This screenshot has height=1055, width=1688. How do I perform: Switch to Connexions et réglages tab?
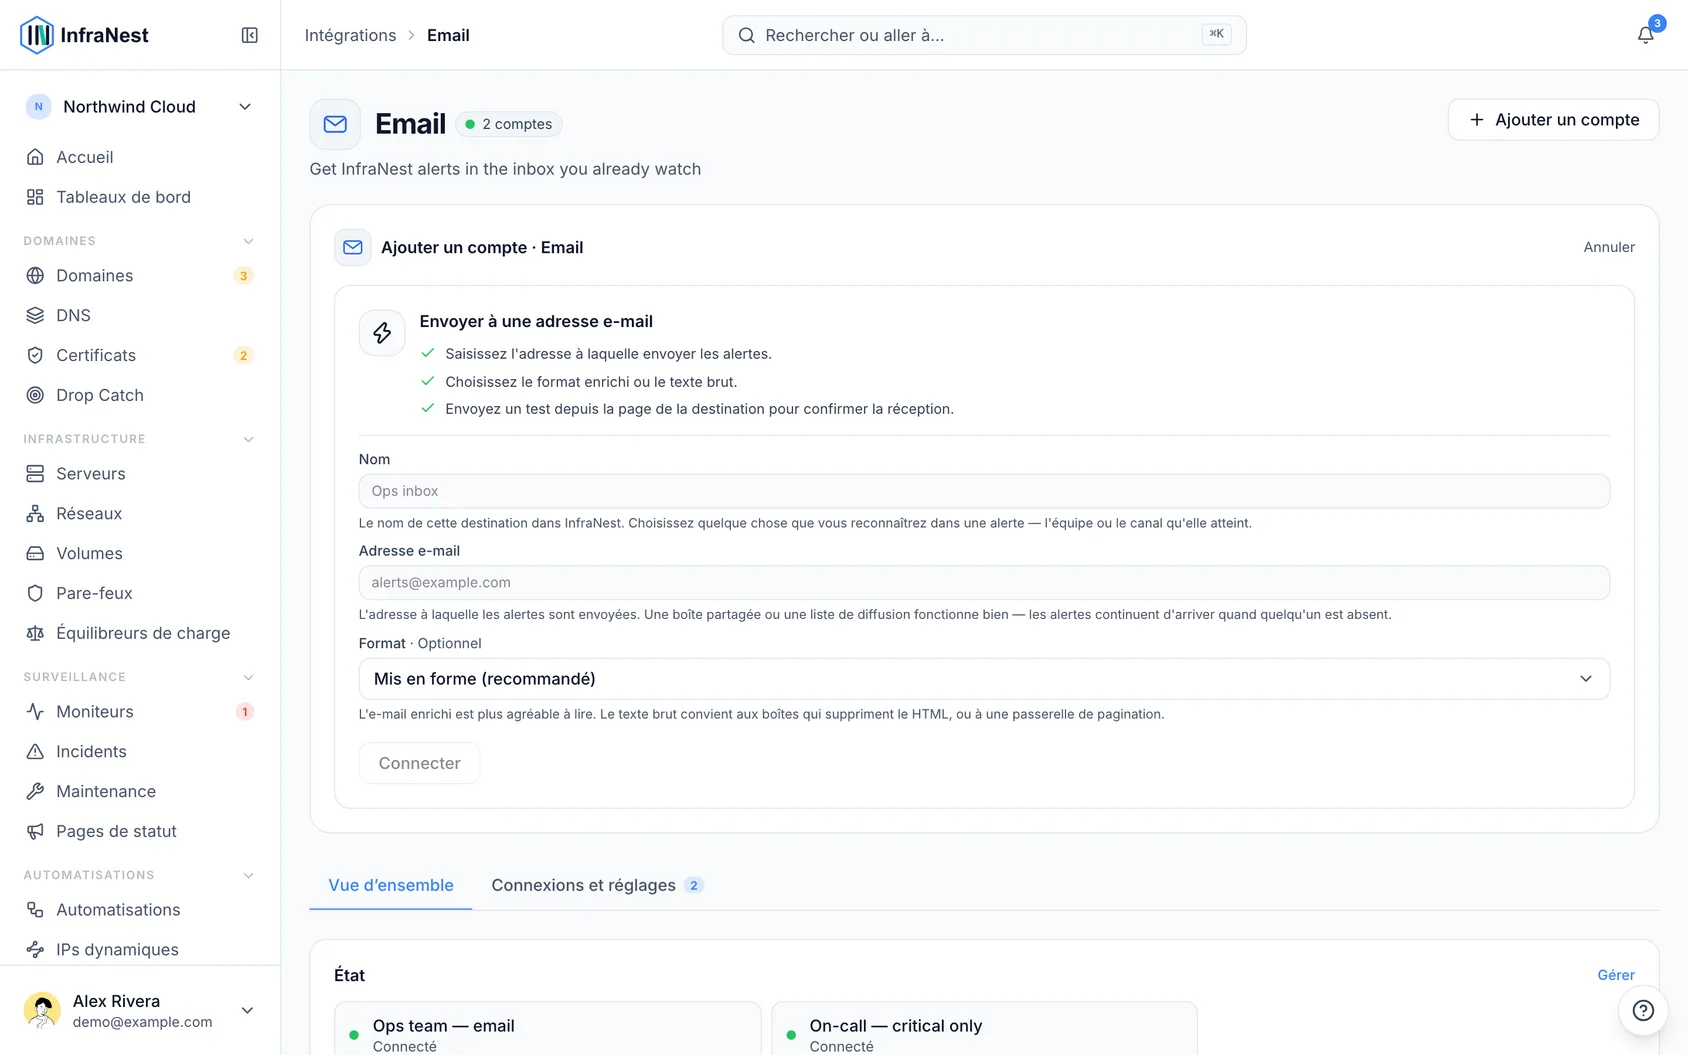[x=598, y=885]
